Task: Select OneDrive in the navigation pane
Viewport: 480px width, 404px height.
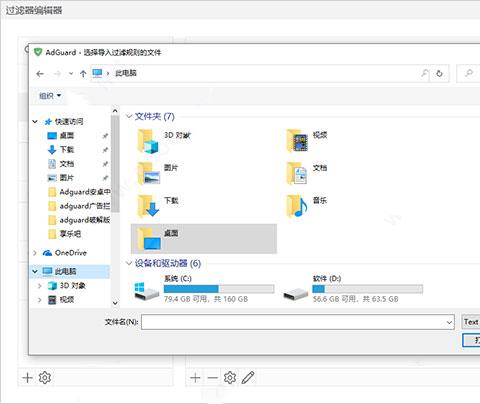Action: pos(65,253)
